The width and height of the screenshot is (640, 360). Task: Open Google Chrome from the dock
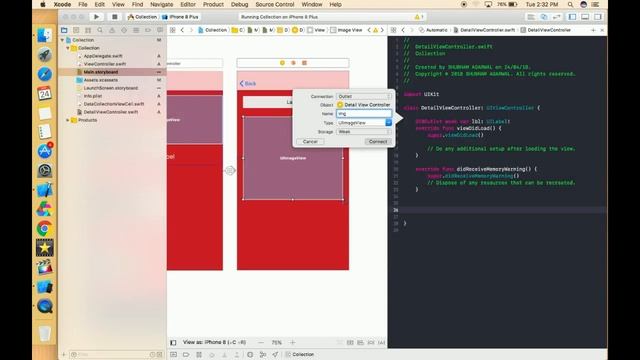[44, 228]
